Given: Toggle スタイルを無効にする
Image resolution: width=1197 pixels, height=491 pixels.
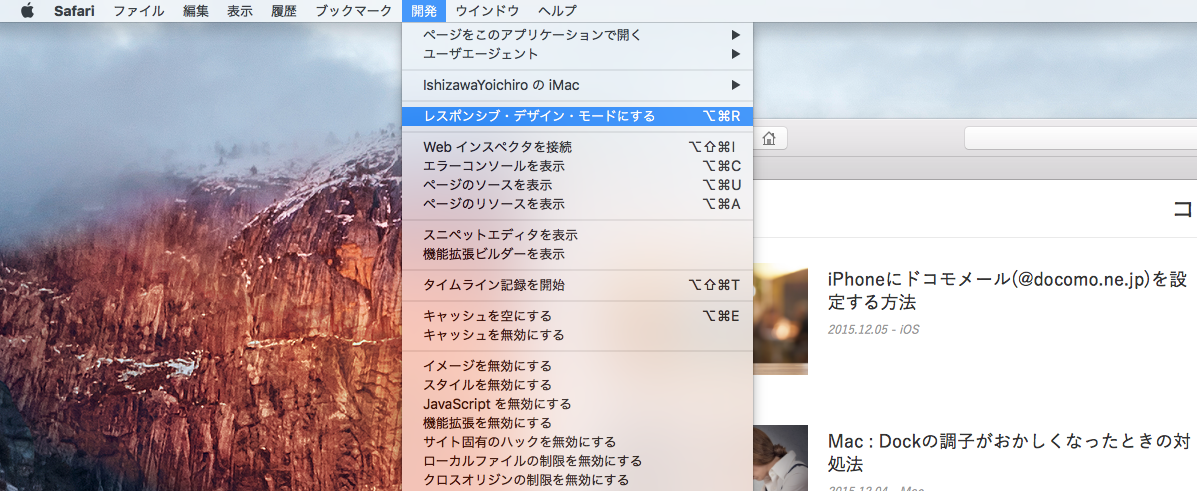Looking at the screenshot, I should coord(577,385).
